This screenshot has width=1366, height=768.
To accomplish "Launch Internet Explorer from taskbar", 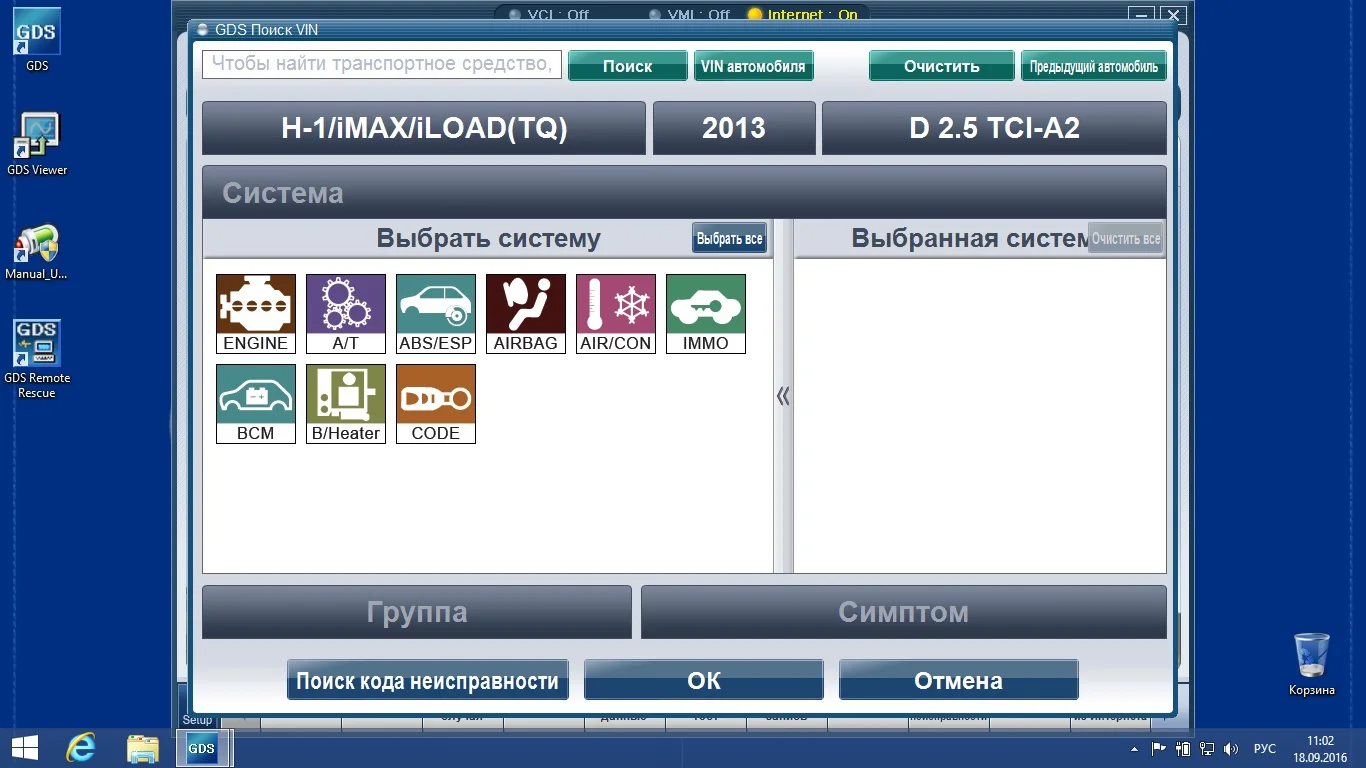I will coord(81,748).
